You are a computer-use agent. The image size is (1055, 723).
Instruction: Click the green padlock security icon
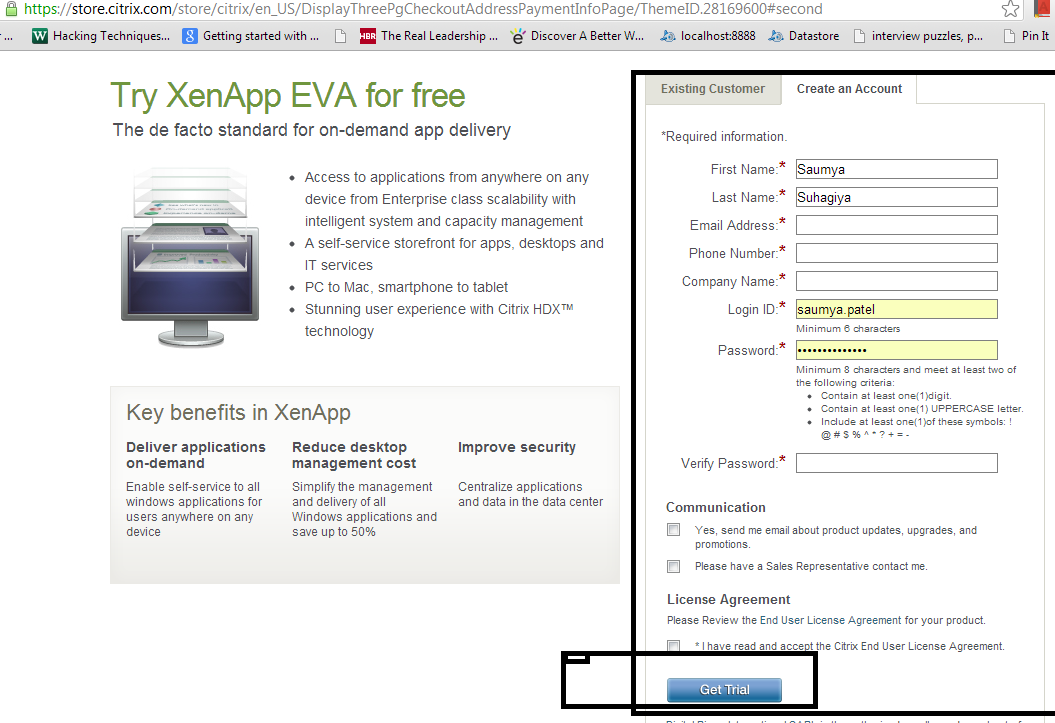(11, 8)
